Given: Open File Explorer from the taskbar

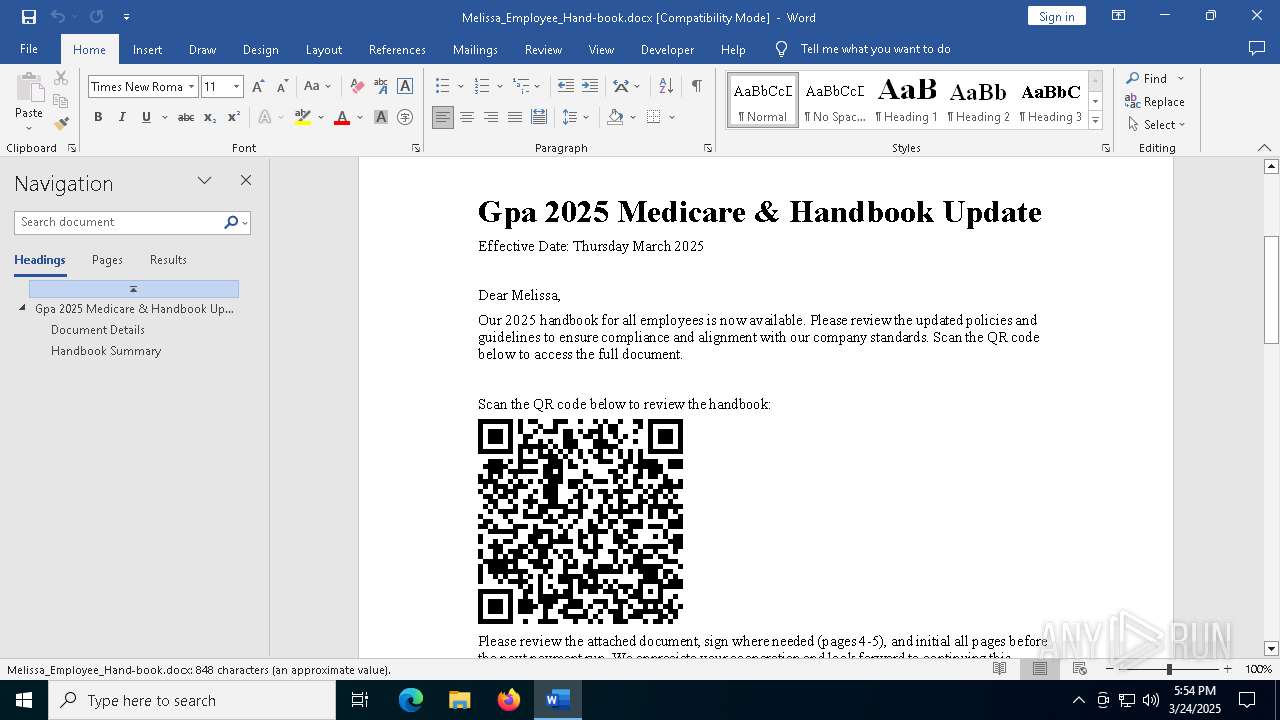Looking at the screenshot, I should click(460, 700).
